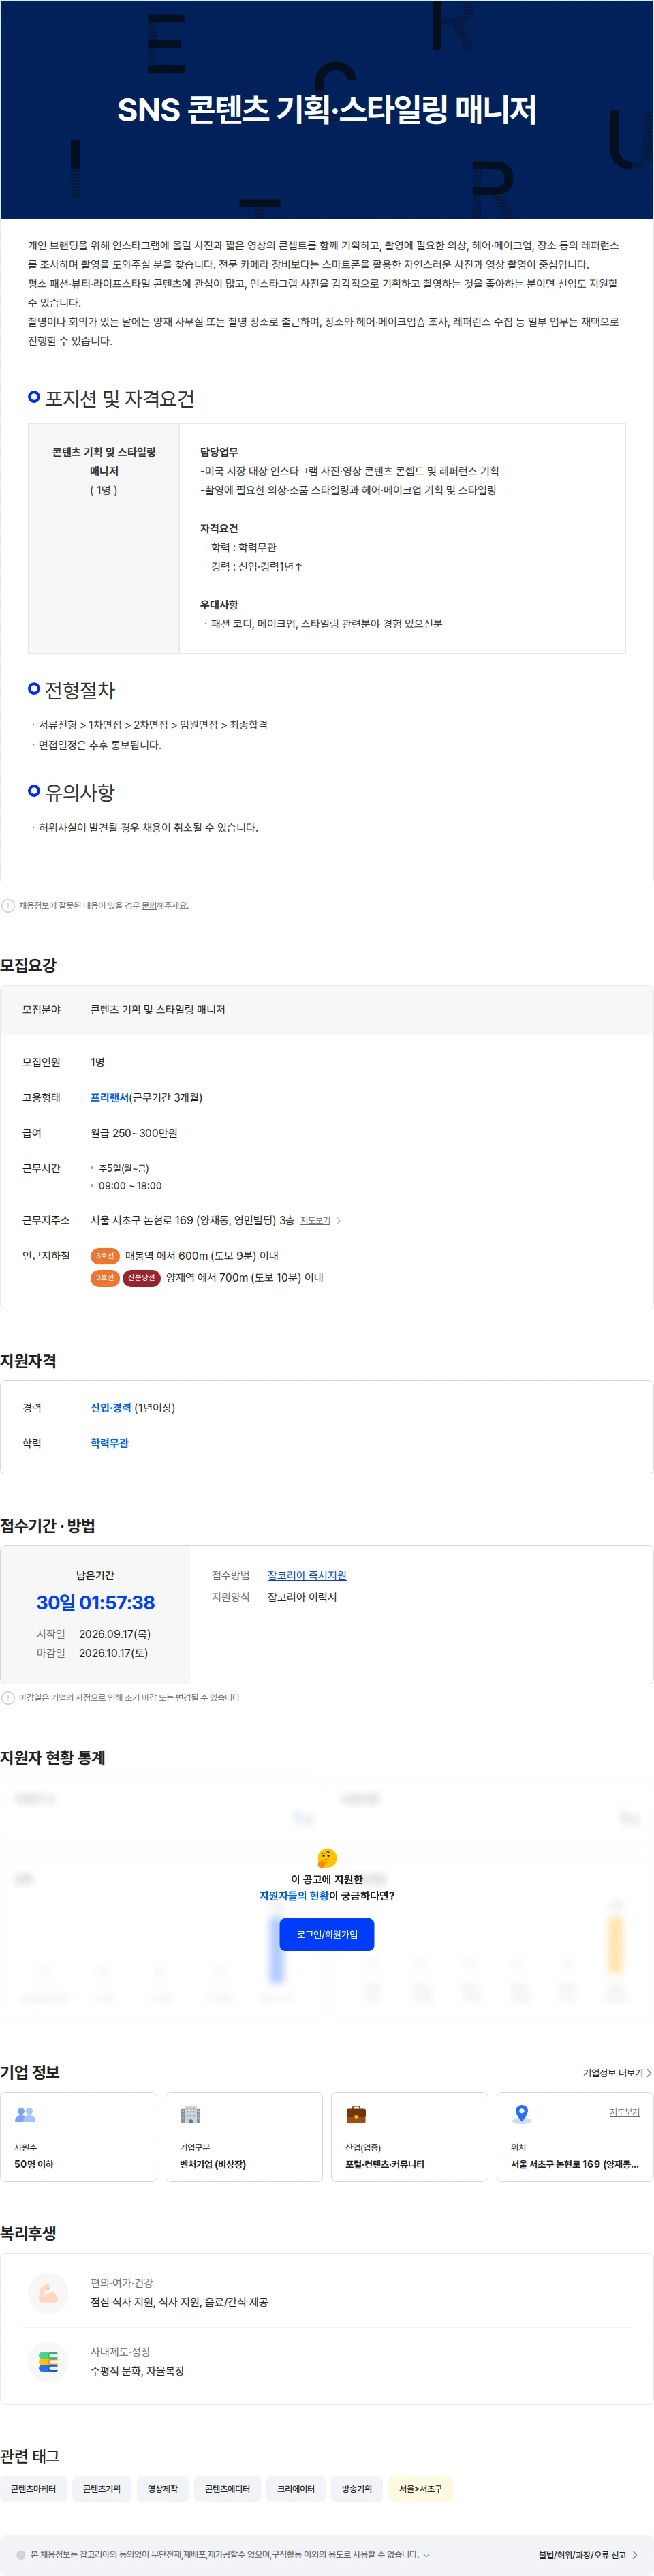Click the employee count people icon
The width and height of the screenshot is (654, 2576).
pyautogui.click(x=25, y=2114)
